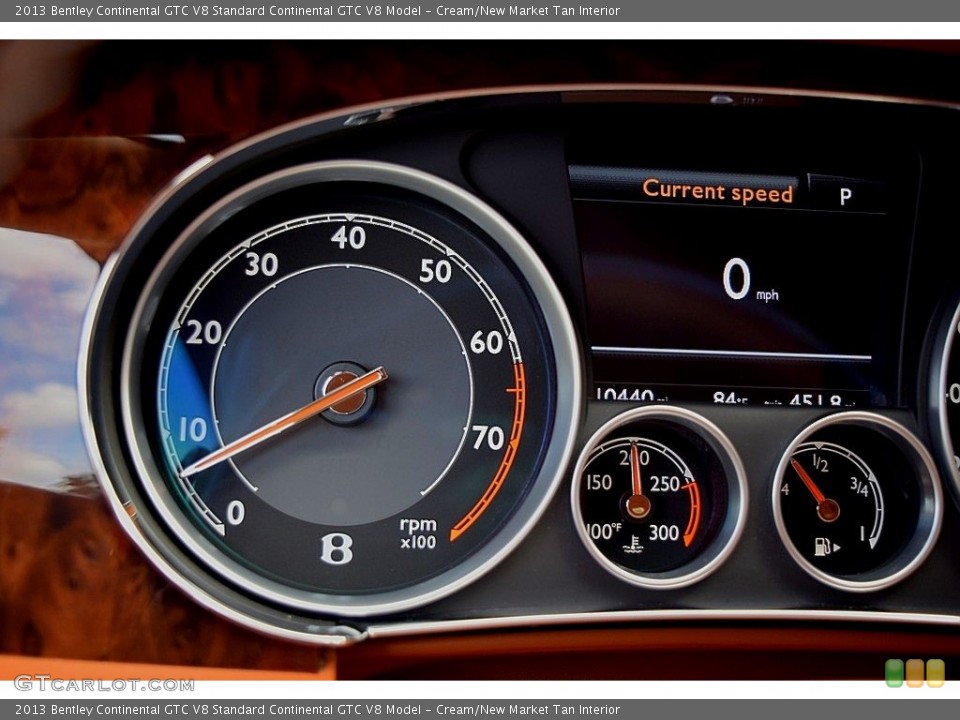Click the '0' mph speed readout

click(x=736, y=279)
